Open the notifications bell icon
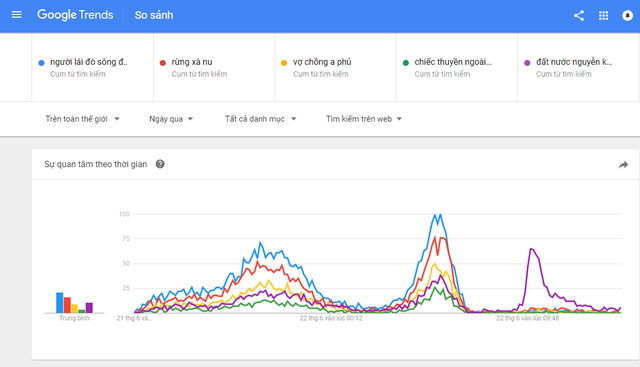 (x=627, y=16)
